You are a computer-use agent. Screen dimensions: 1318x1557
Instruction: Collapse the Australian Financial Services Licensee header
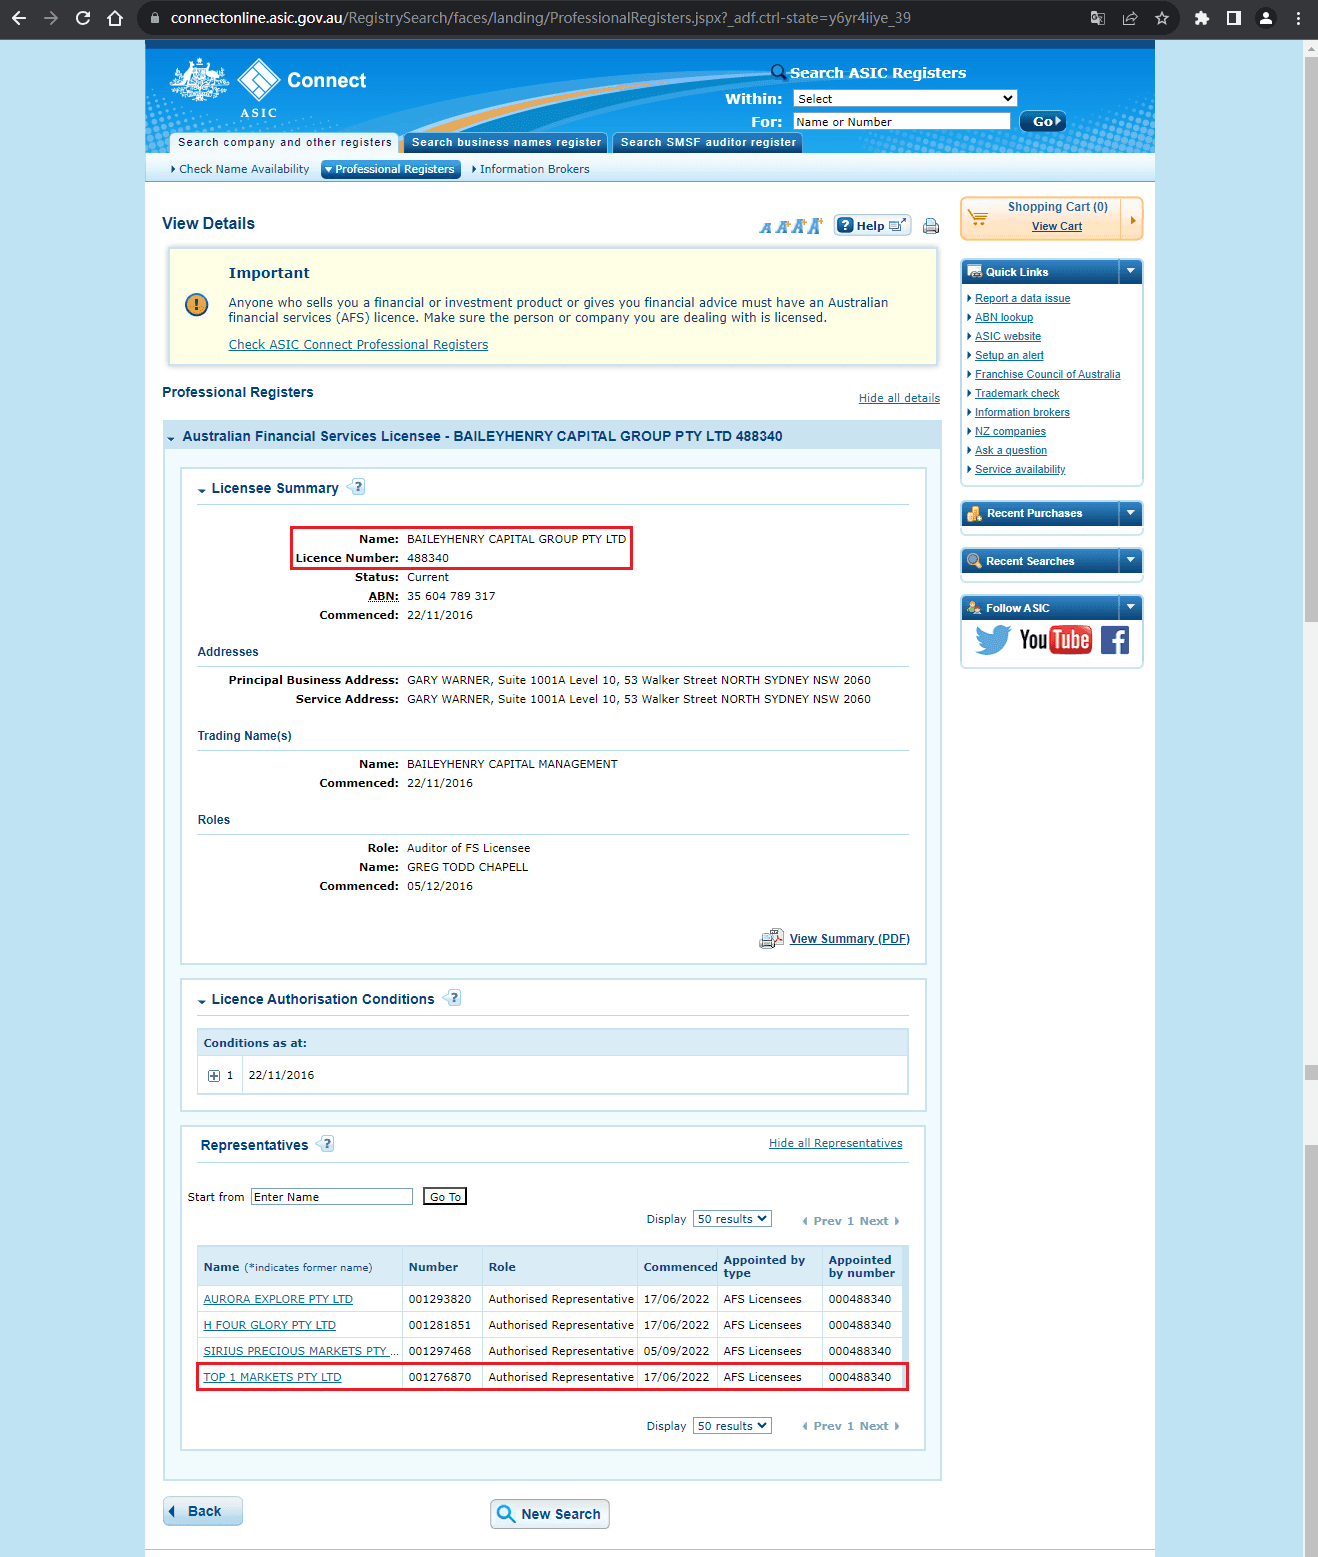[x=171, y=438]
